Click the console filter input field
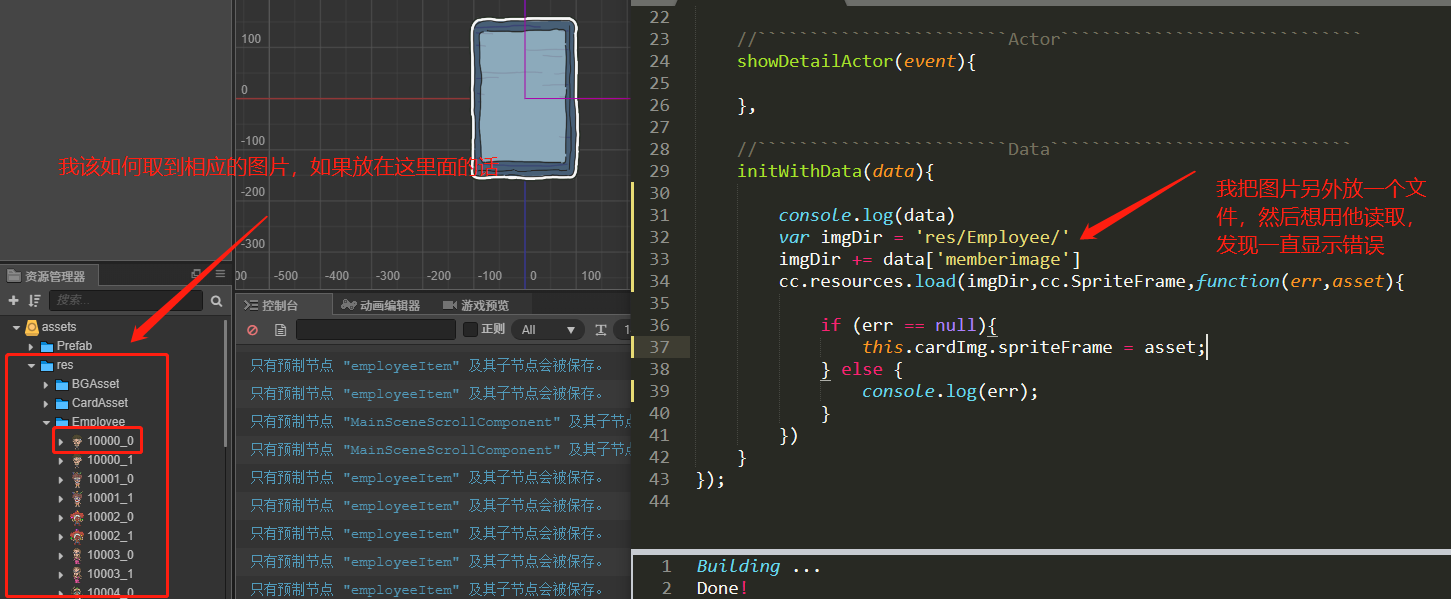 click(x=376, y=329)
